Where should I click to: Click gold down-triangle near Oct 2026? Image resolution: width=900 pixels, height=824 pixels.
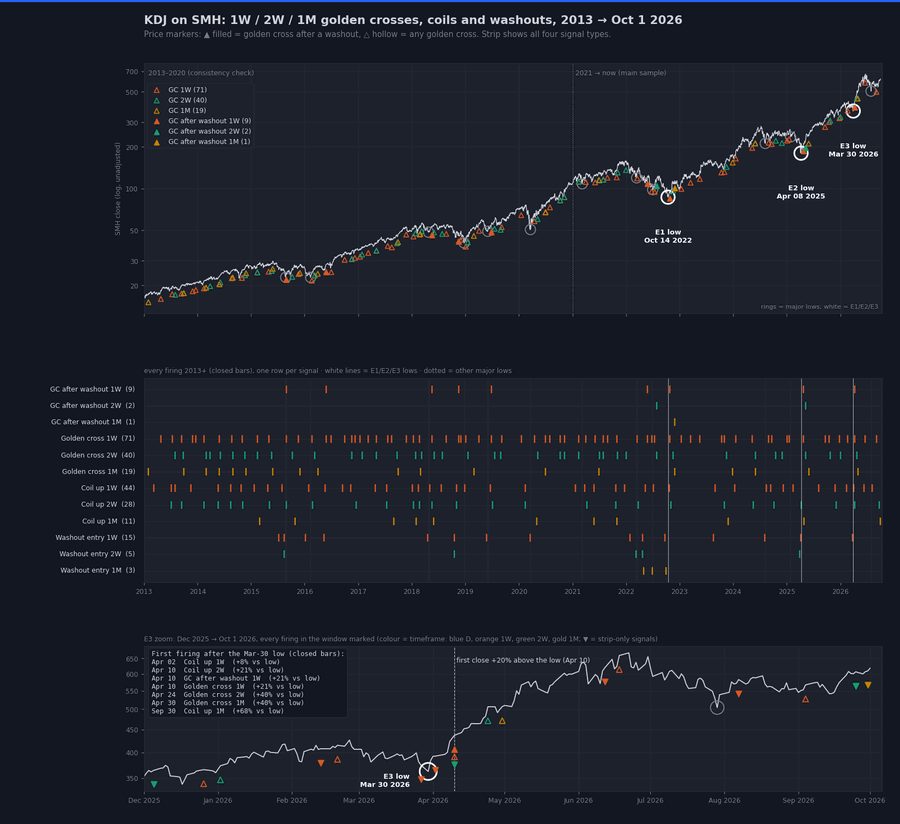[x=868, y=685]
